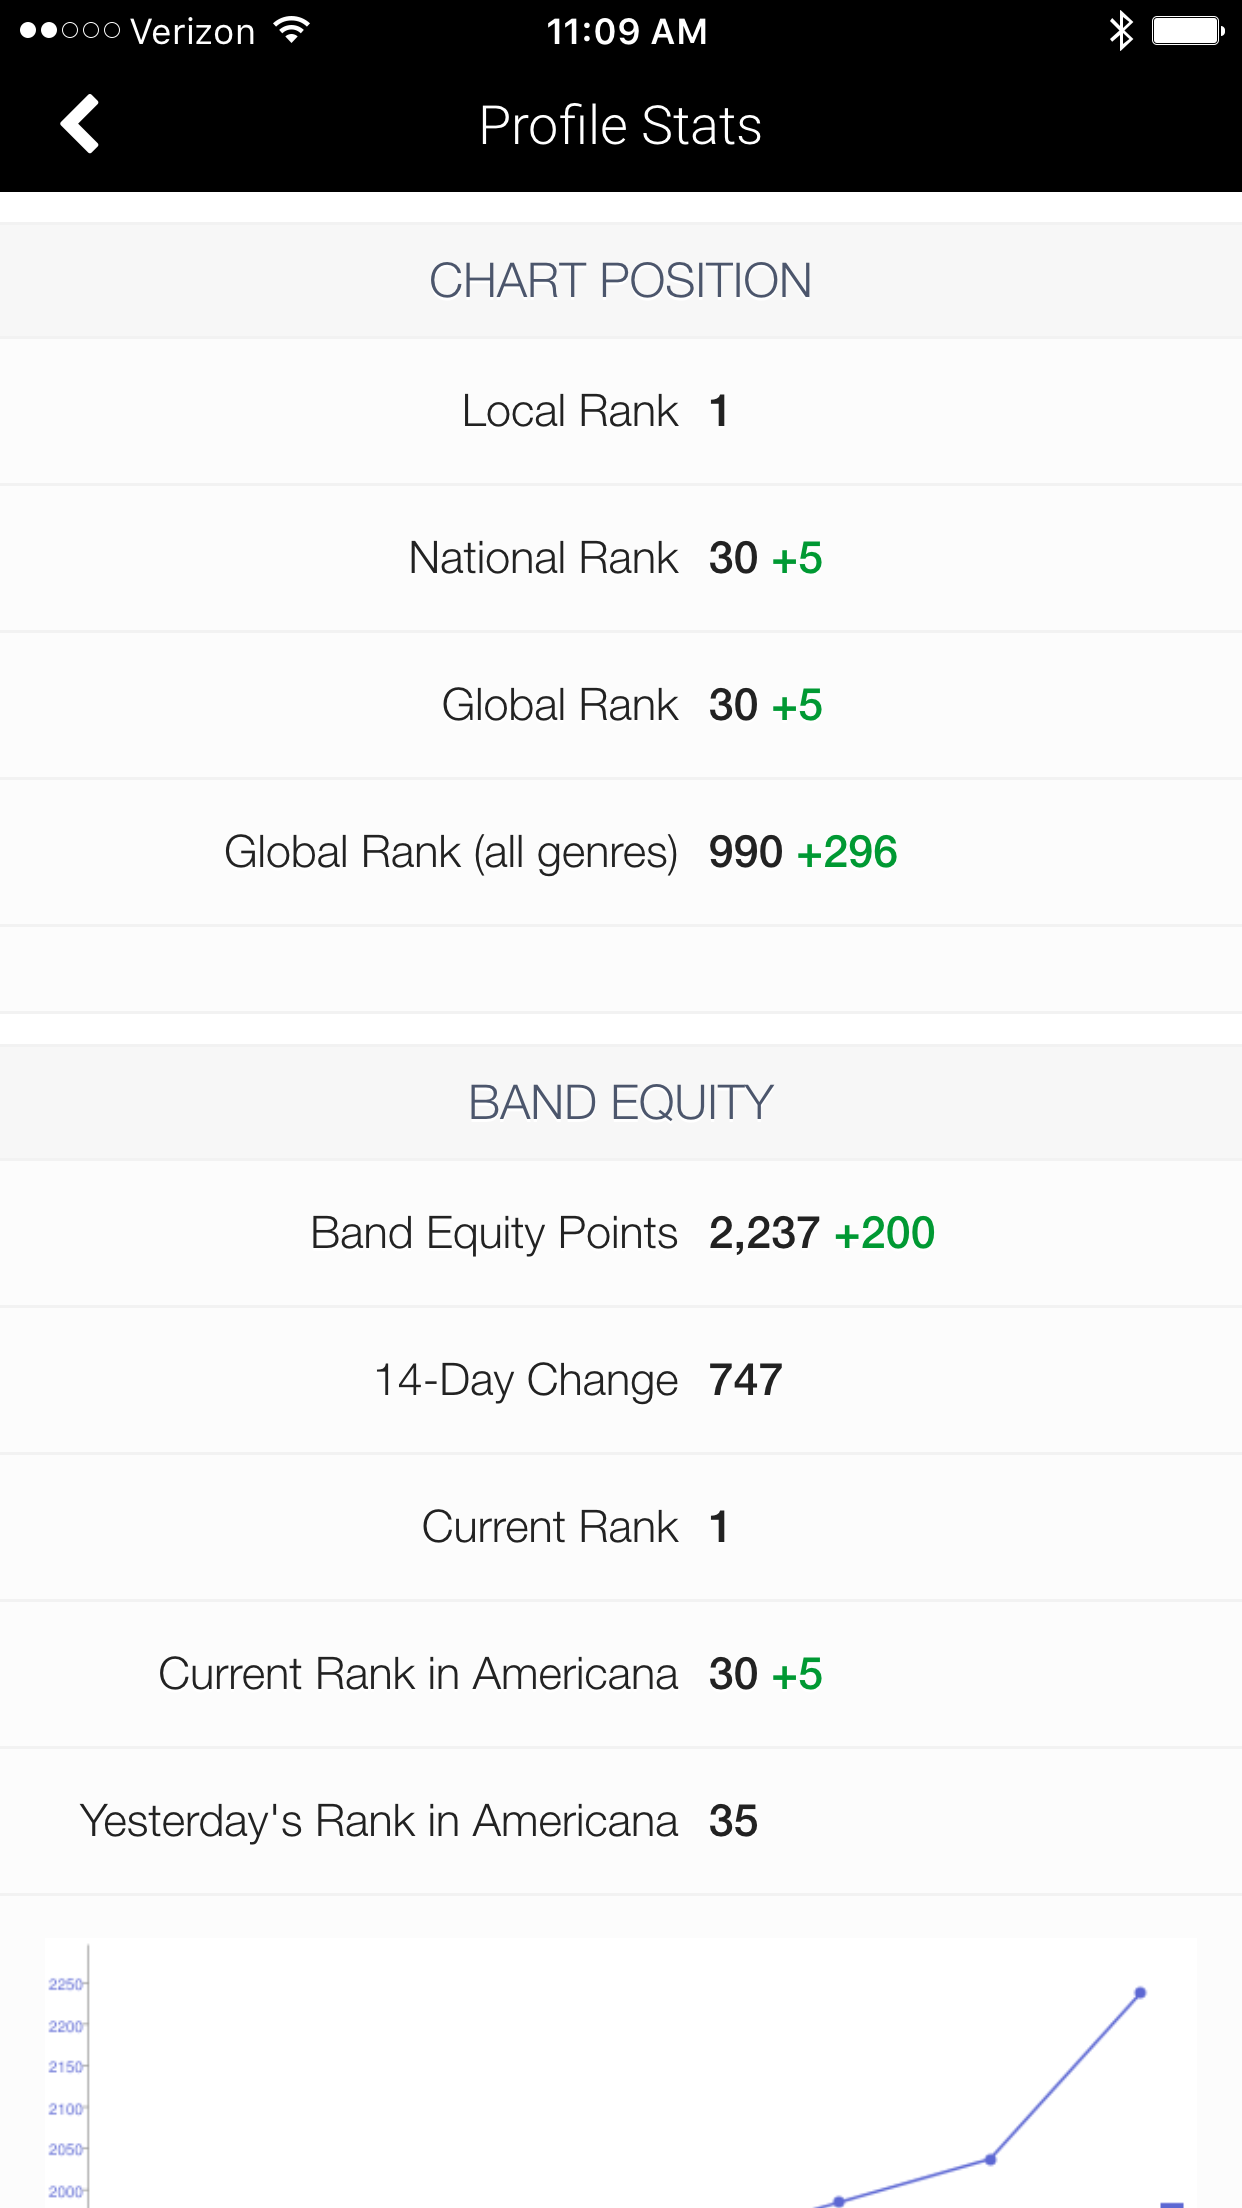Tap the CHART POSITION section header
The image size is (1242, 2208).
click(621, 280)
